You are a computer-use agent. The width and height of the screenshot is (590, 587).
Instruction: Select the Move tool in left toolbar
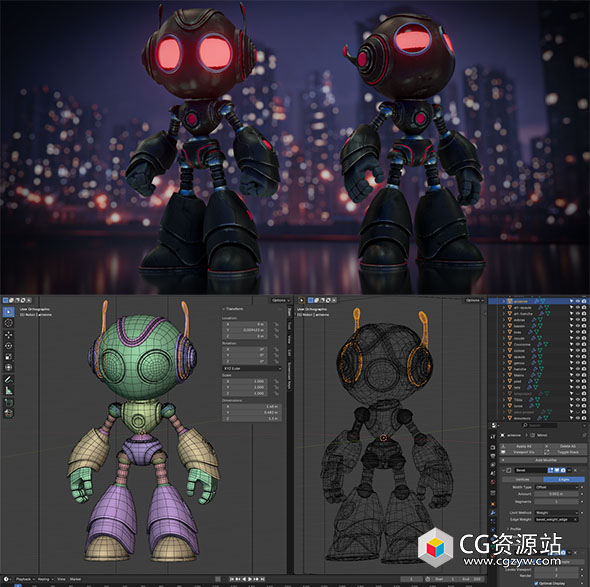pos(9,335)
